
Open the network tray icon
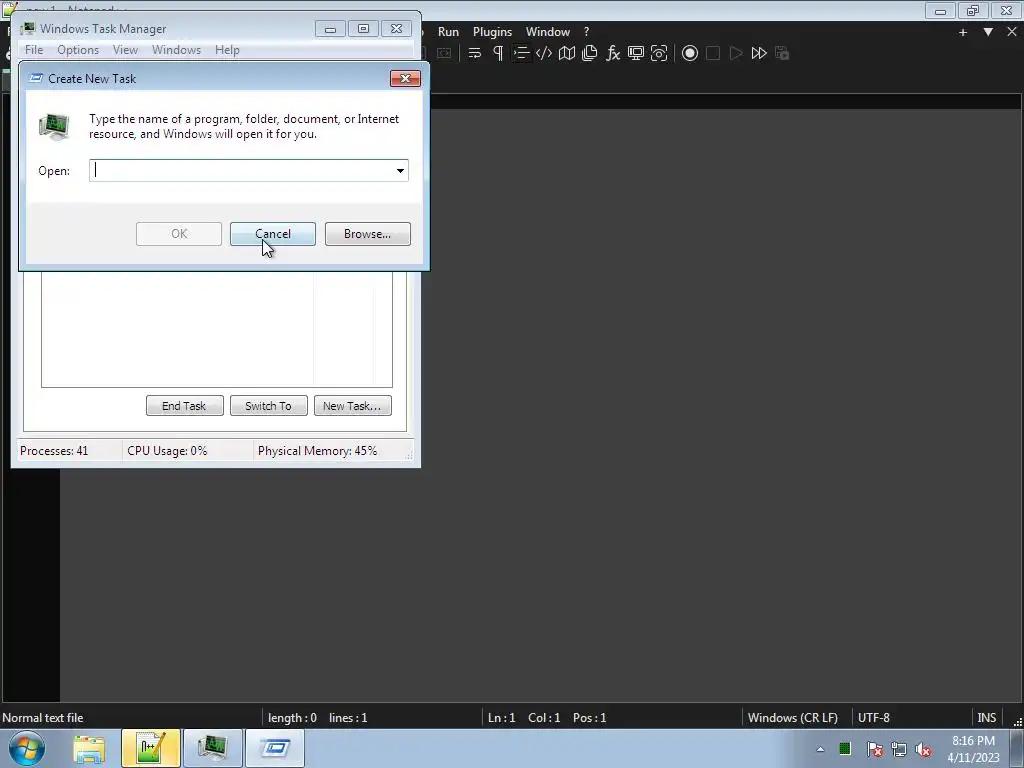pyautogui.click(x=899, y=749)
